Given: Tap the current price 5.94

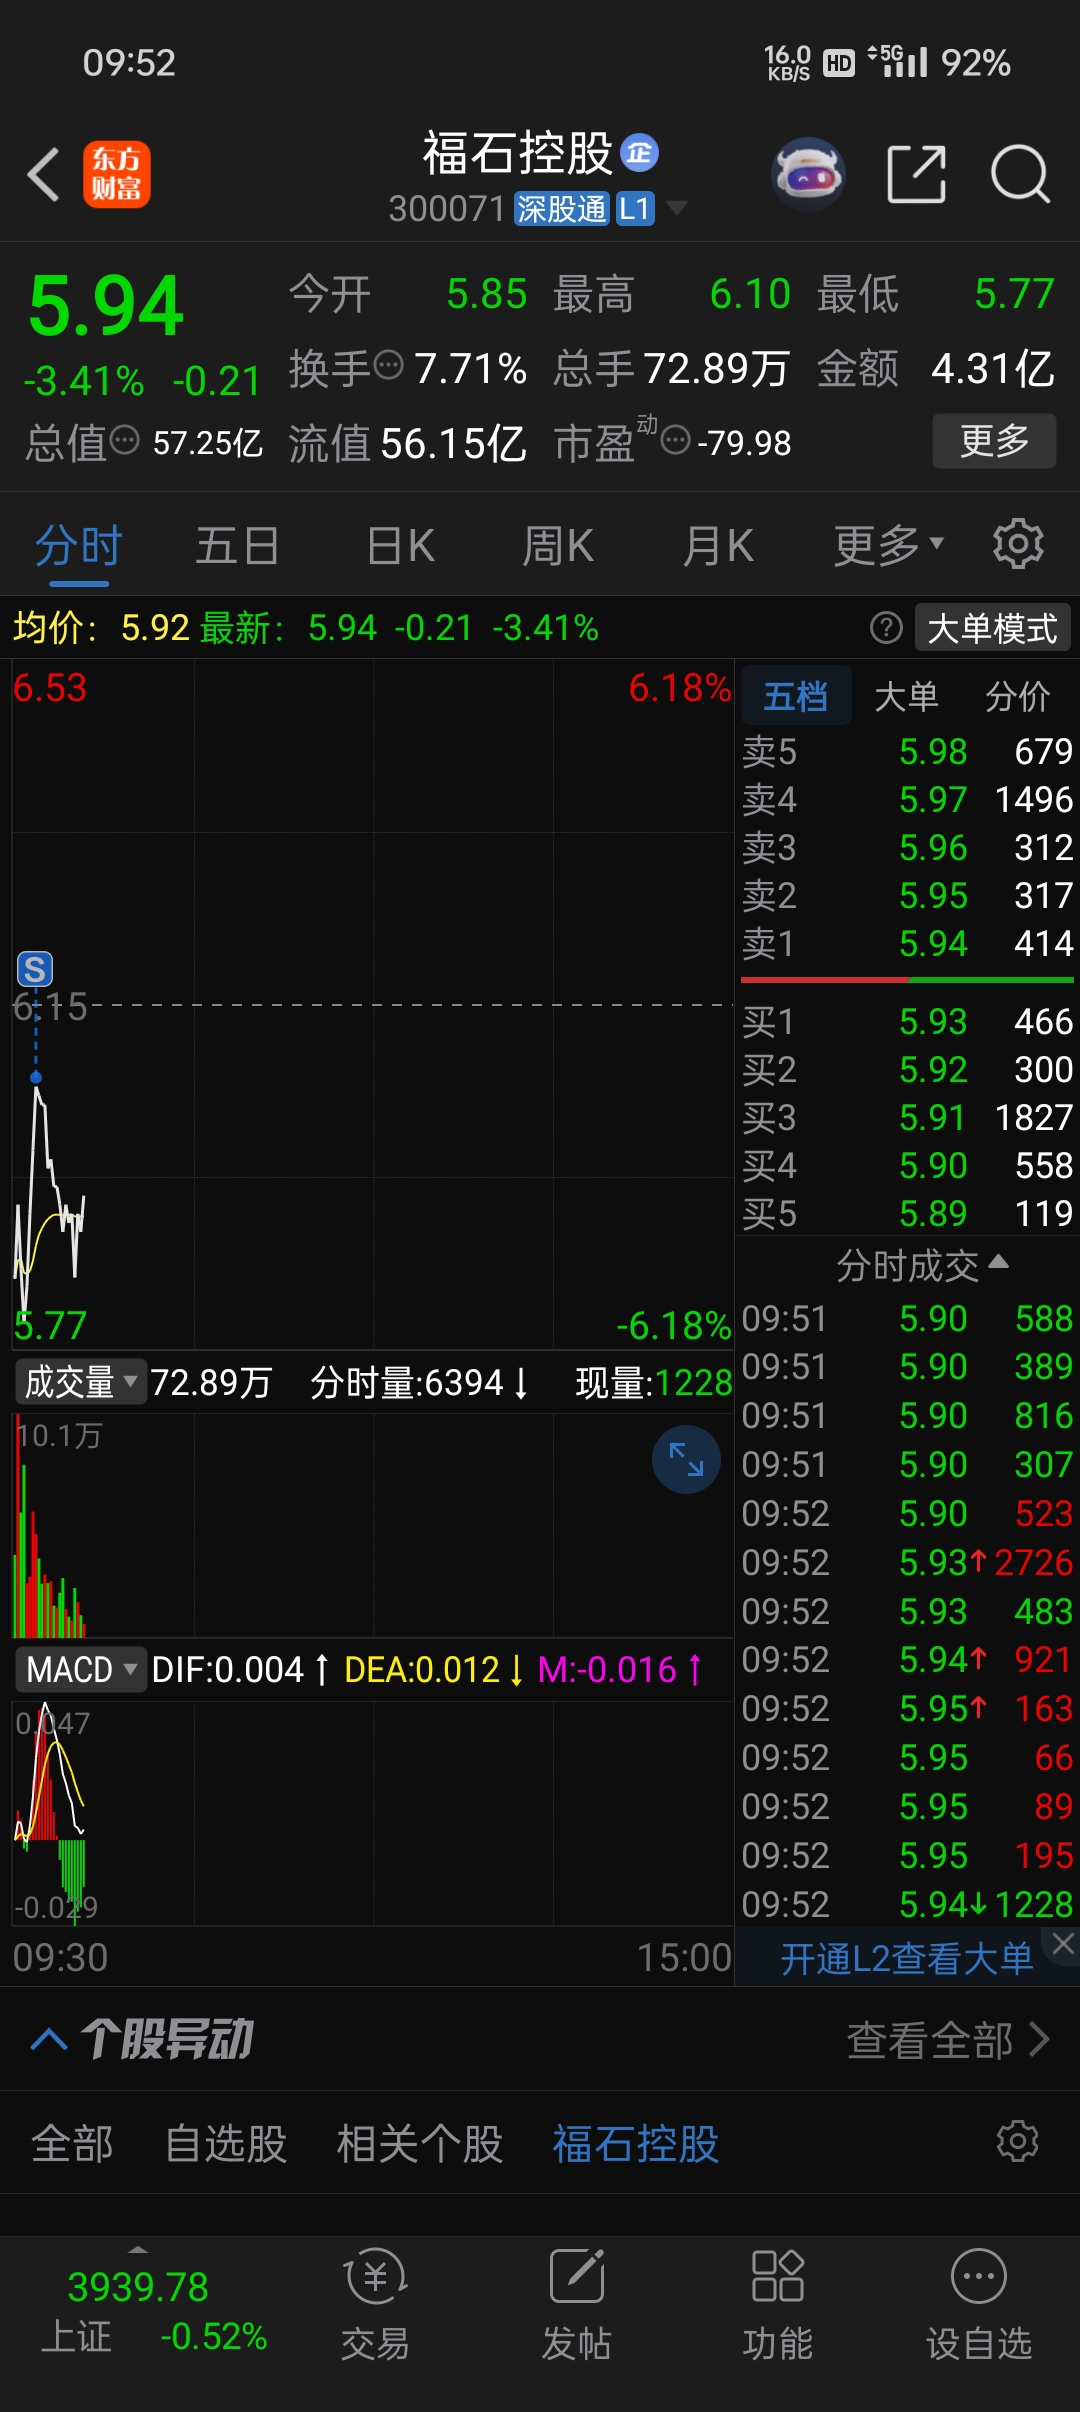Looking at the screenshot, I should coord(106,305).
